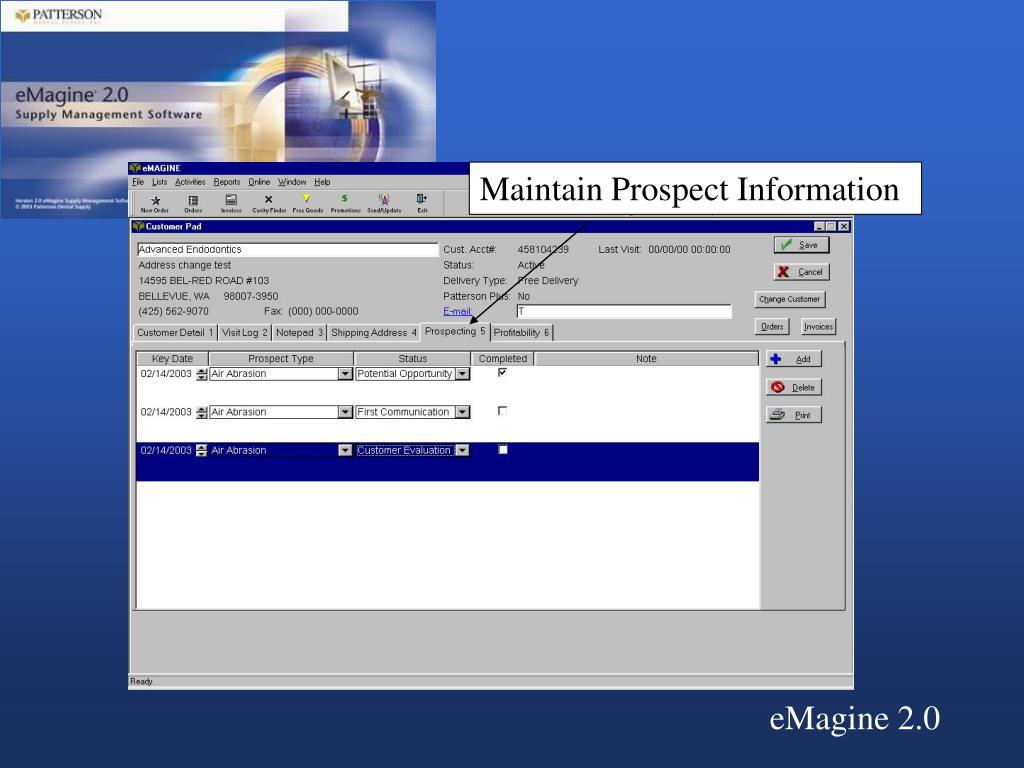Switch to the Profitability tab

pos(521,332)
